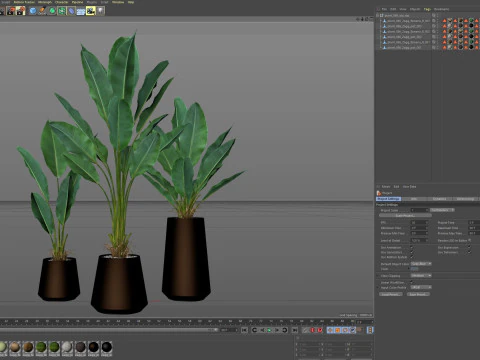Expand the View Clipping disclosure triangle
The width and height of the screenshot is (480, 360).
pos(378,276)
